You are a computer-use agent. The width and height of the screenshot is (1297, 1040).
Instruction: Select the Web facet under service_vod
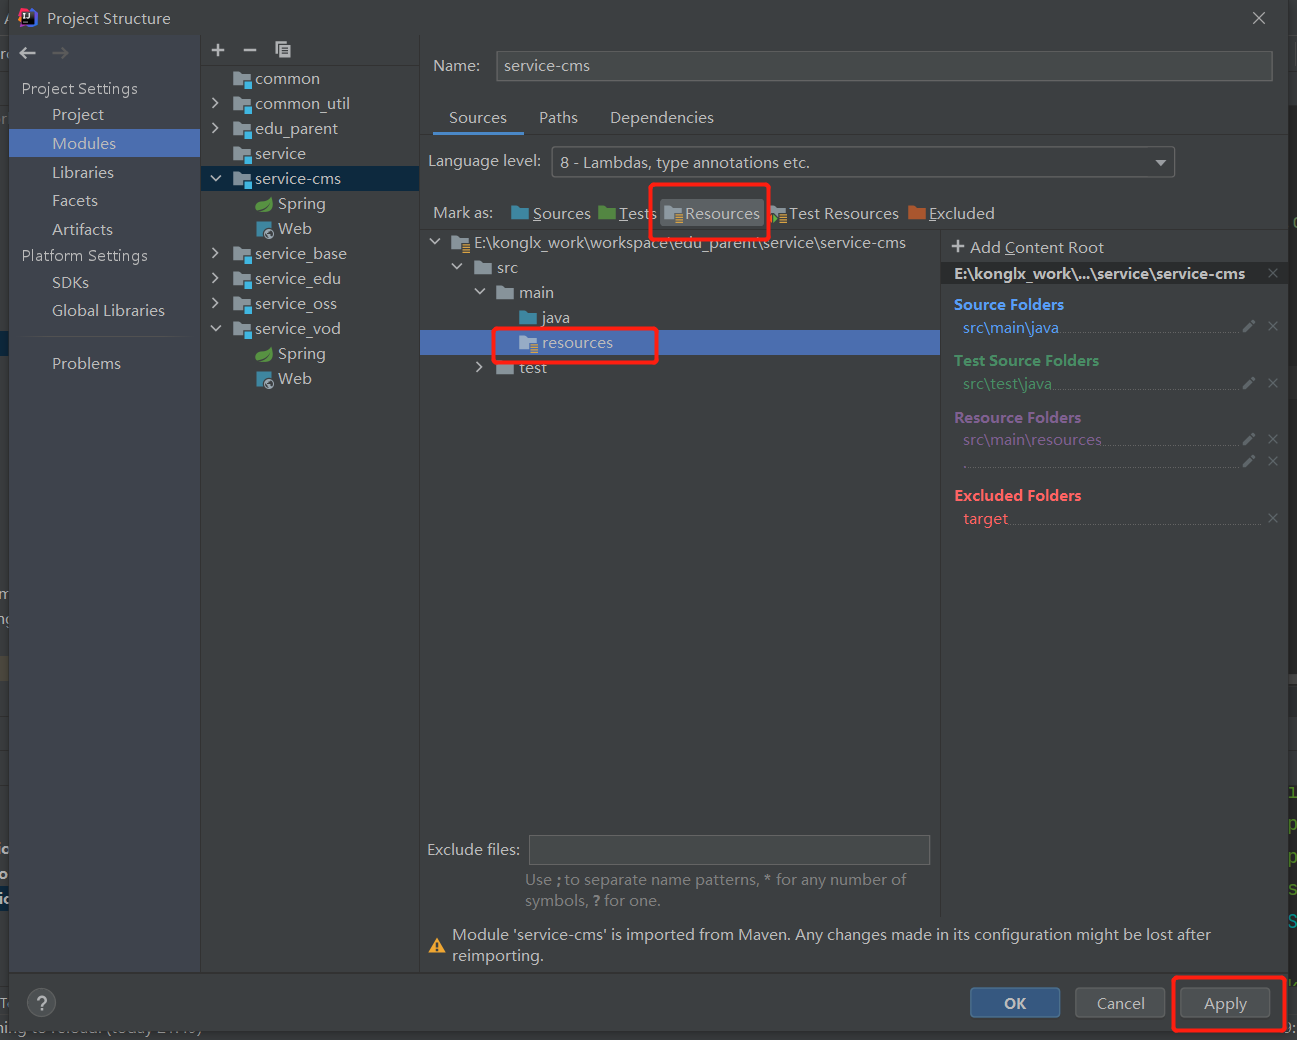click(x=290, y=378)
